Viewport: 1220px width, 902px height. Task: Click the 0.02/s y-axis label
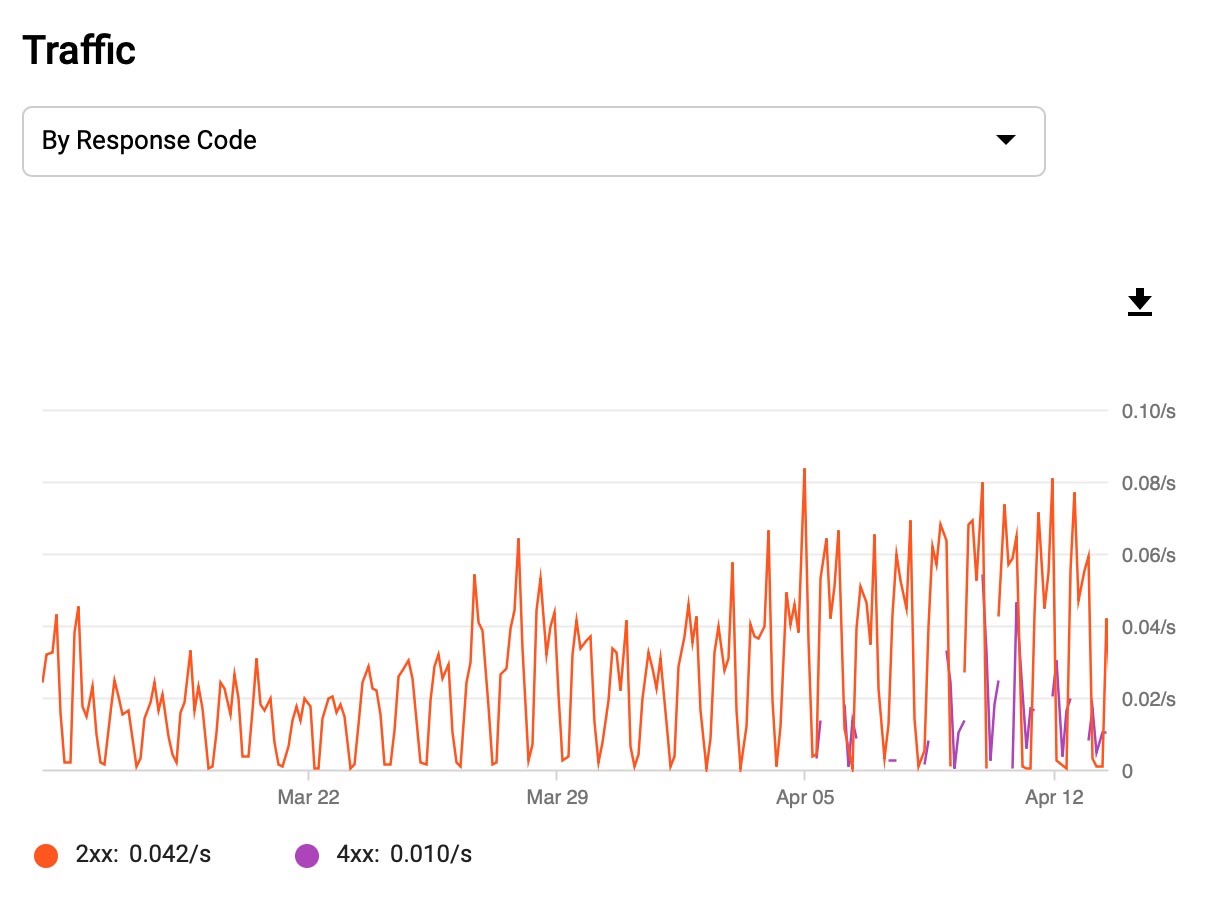click(1149, 699)
